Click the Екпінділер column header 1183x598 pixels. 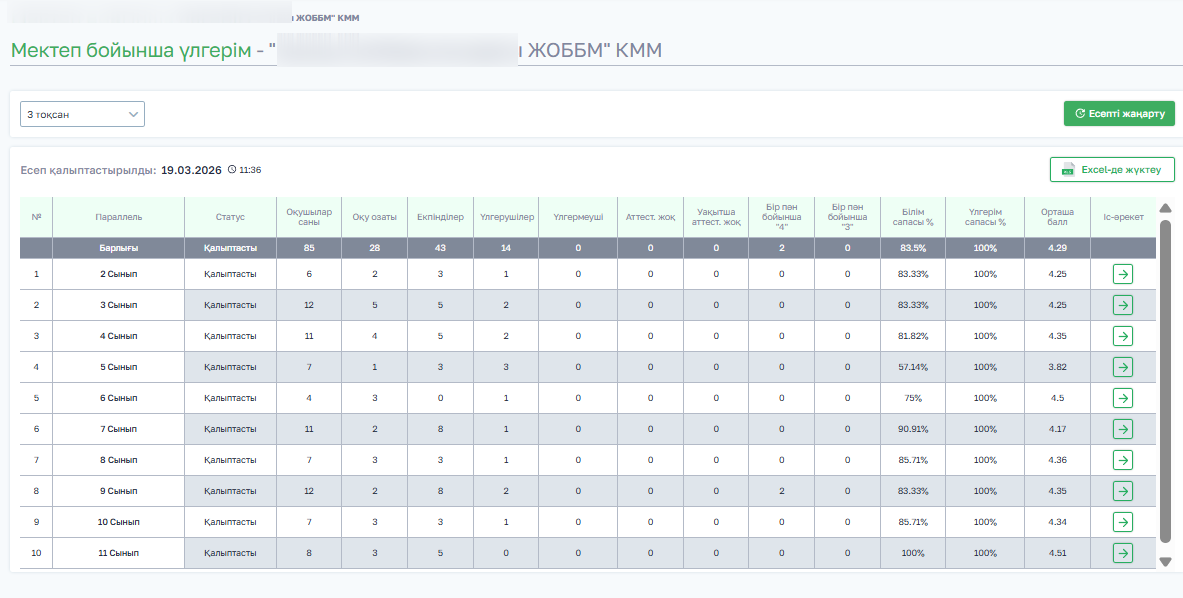[x=440, y=217]
